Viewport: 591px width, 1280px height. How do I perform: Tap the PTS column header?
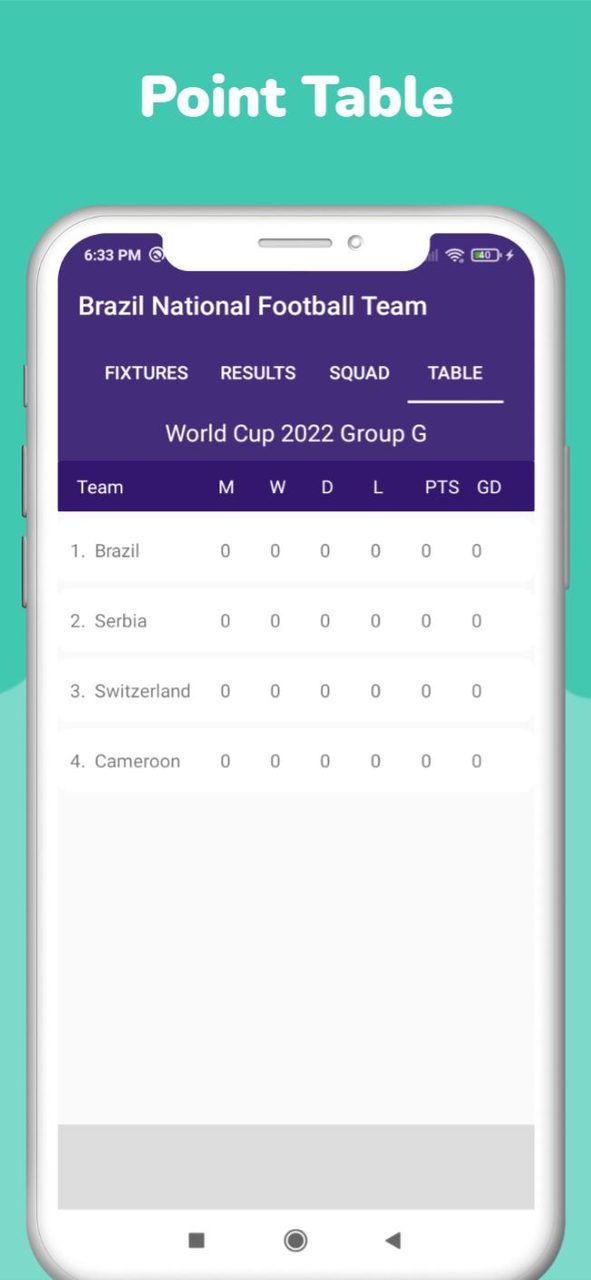coord(443,487)
